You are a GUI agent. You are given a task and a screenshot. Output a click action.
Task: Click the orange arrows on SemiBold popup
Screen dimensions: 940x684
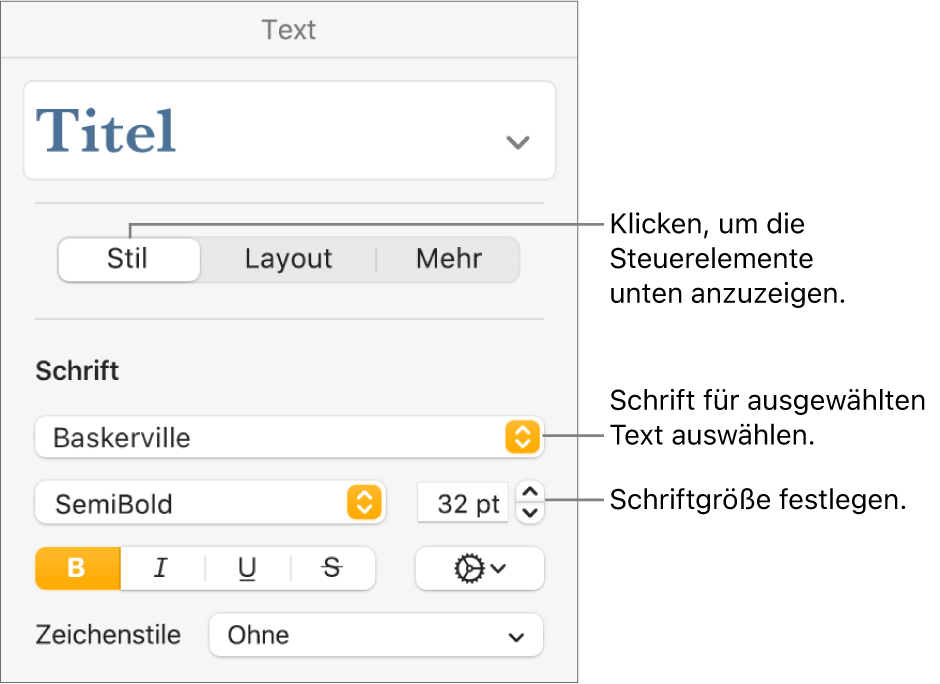click(364, 503)
